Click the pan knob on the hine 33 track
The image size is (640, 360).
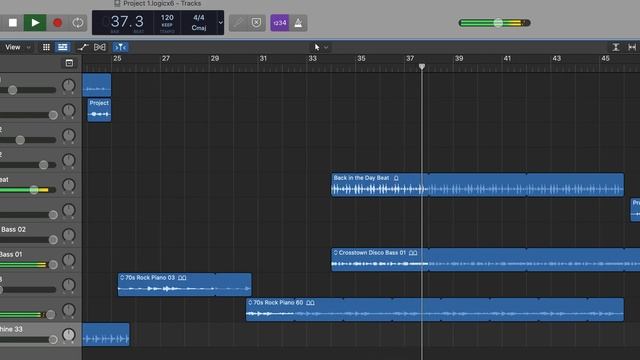coord(69,335)
